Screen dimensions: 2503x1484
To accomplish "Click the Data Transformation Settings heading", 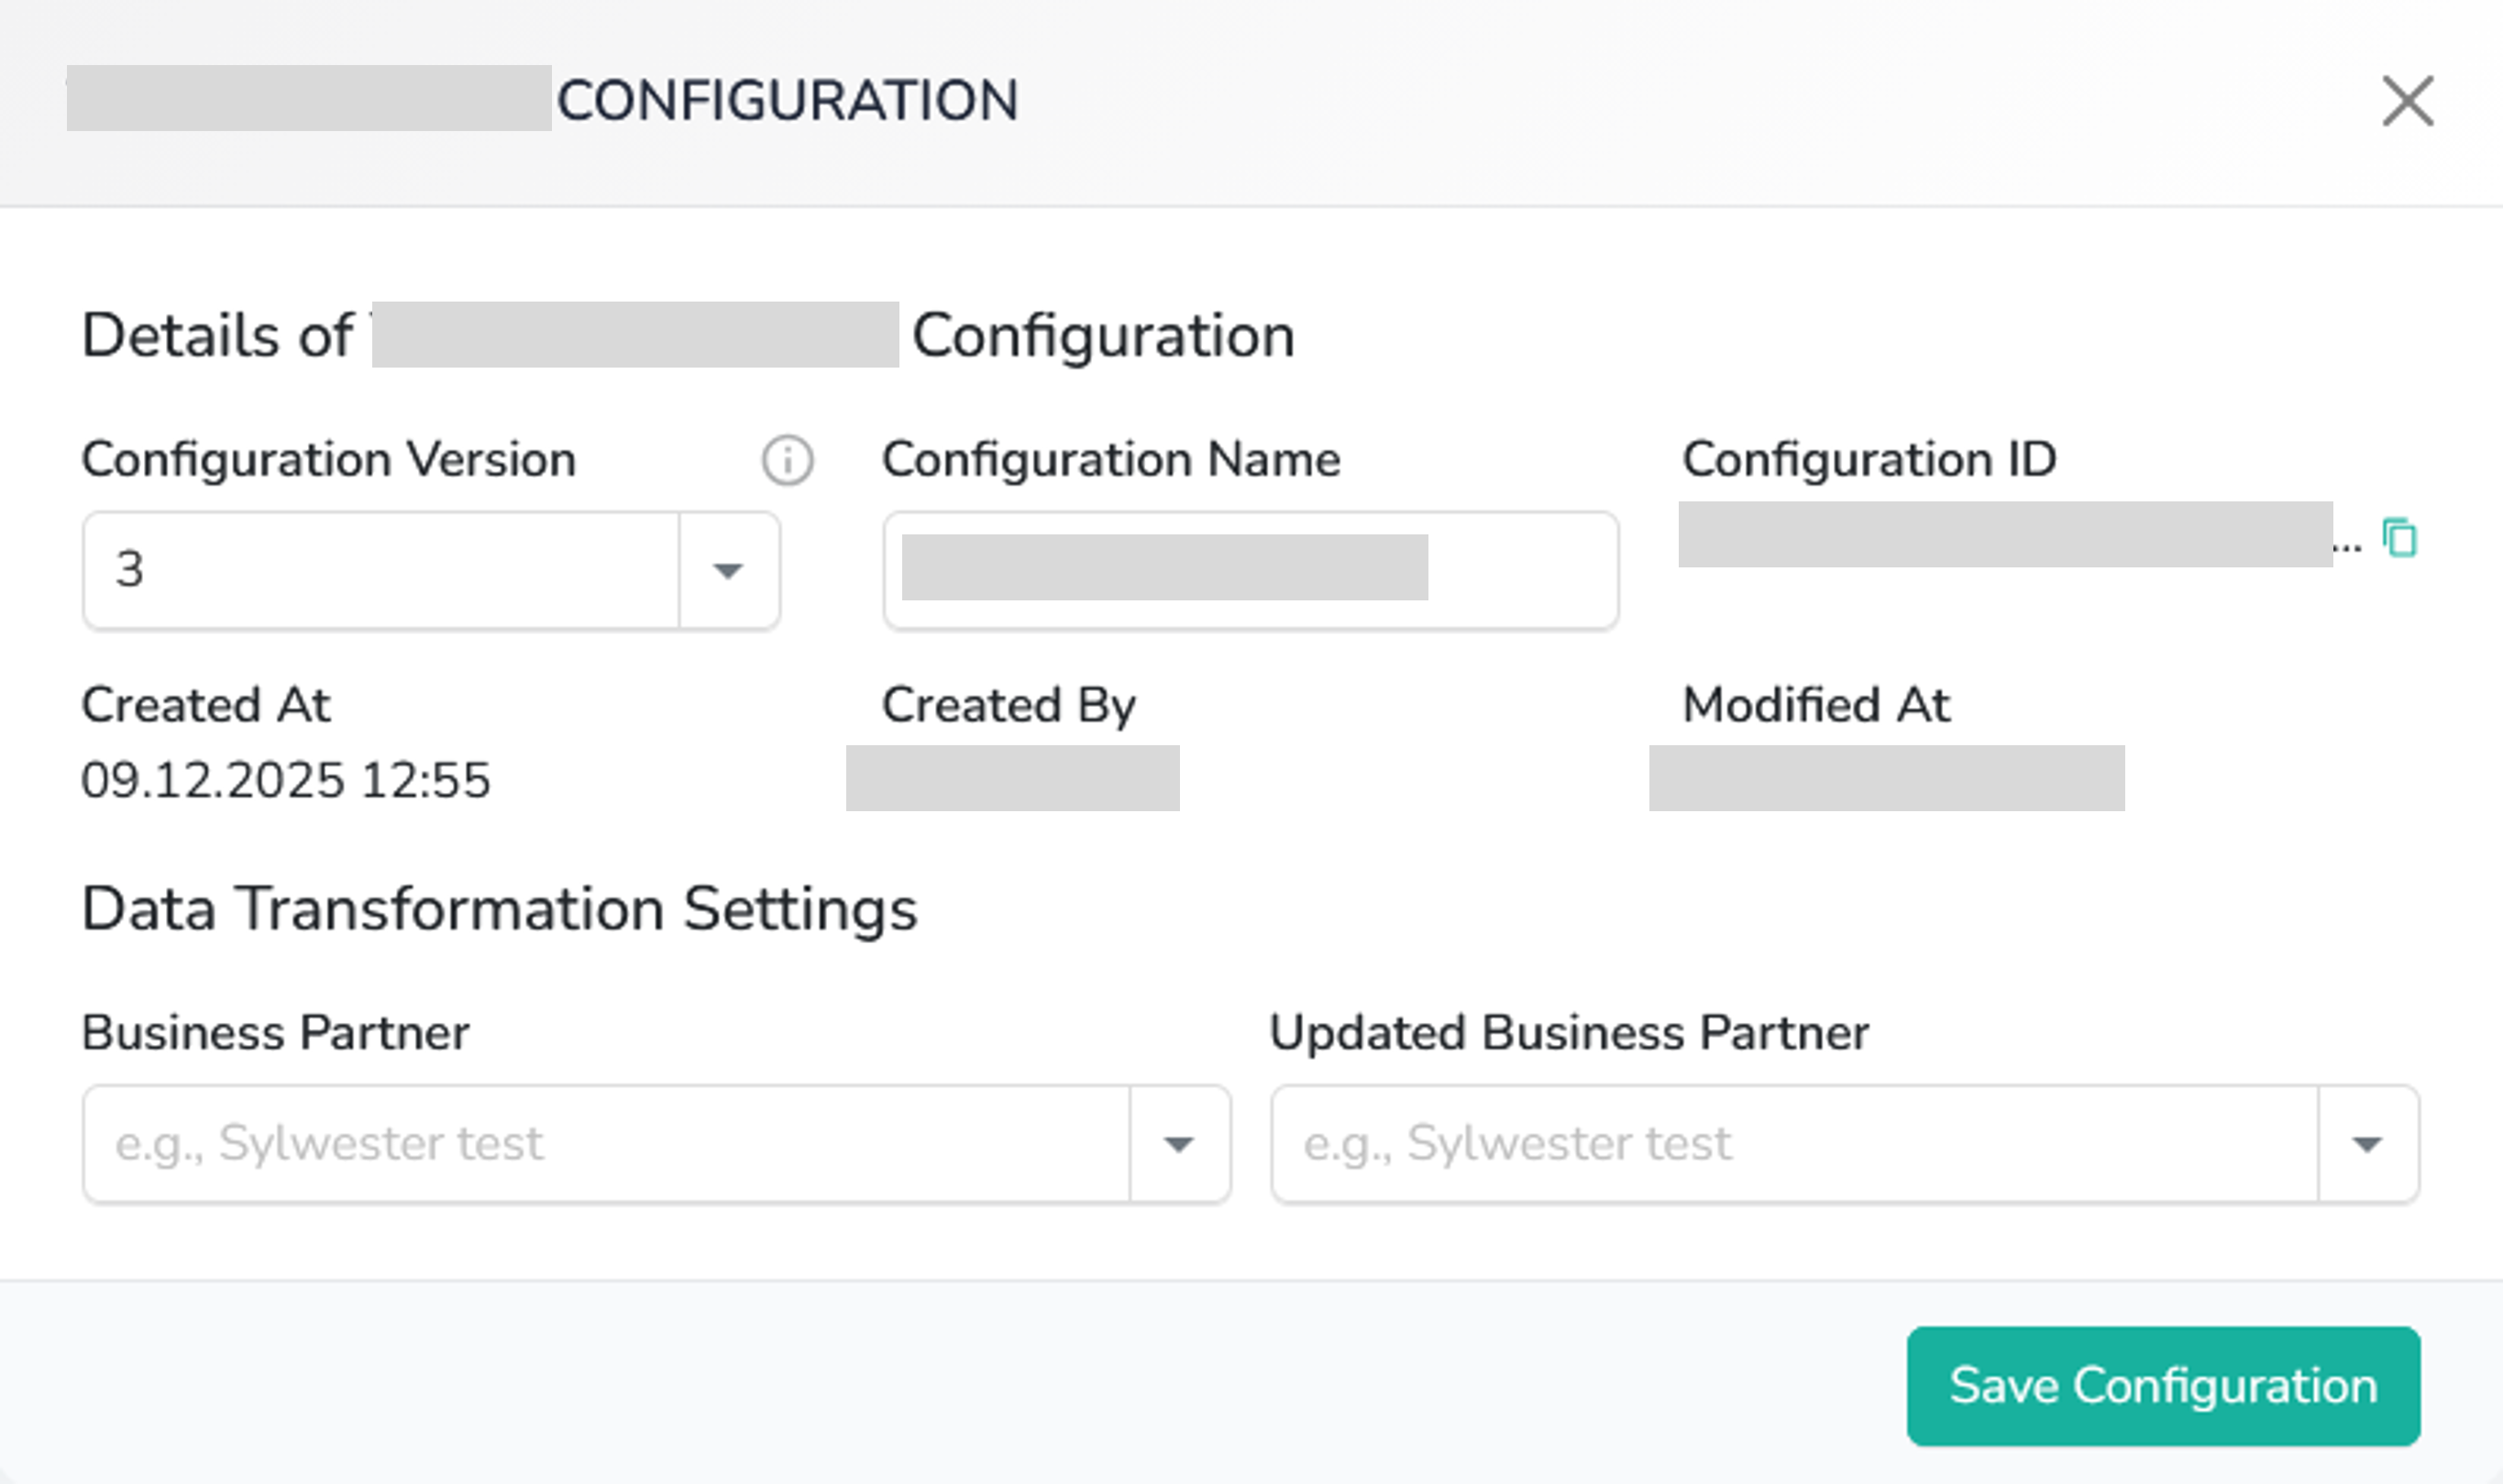I will coord(499,909).
